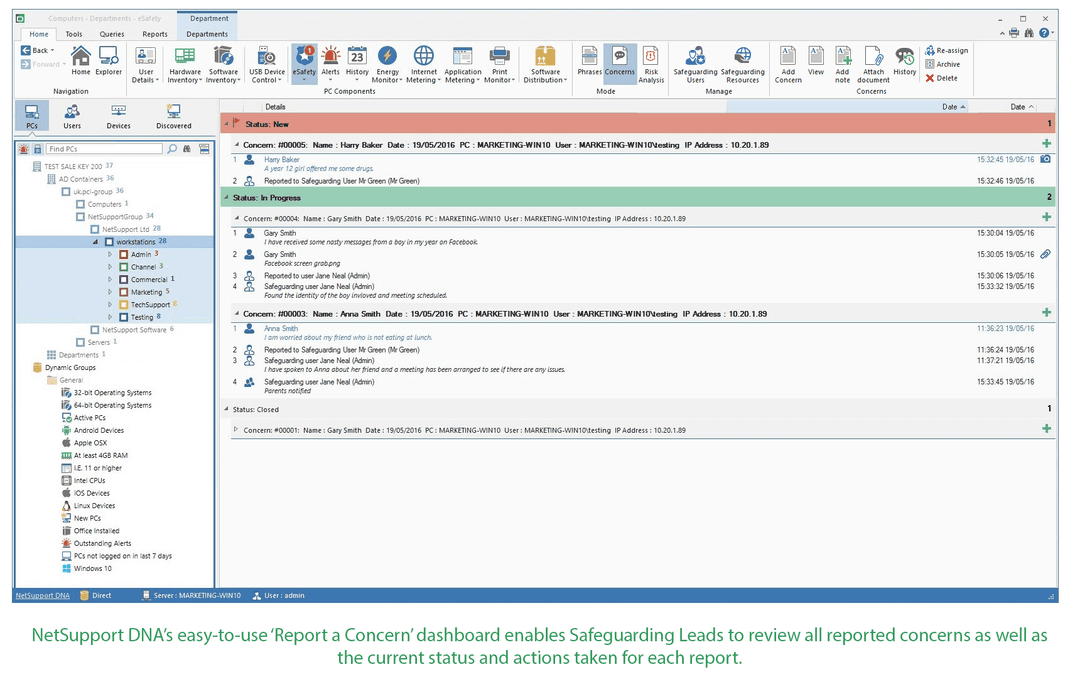Screen dimensions: 1080x691
Task: Open the Departments ribbon tab
Action: [207, 33]
